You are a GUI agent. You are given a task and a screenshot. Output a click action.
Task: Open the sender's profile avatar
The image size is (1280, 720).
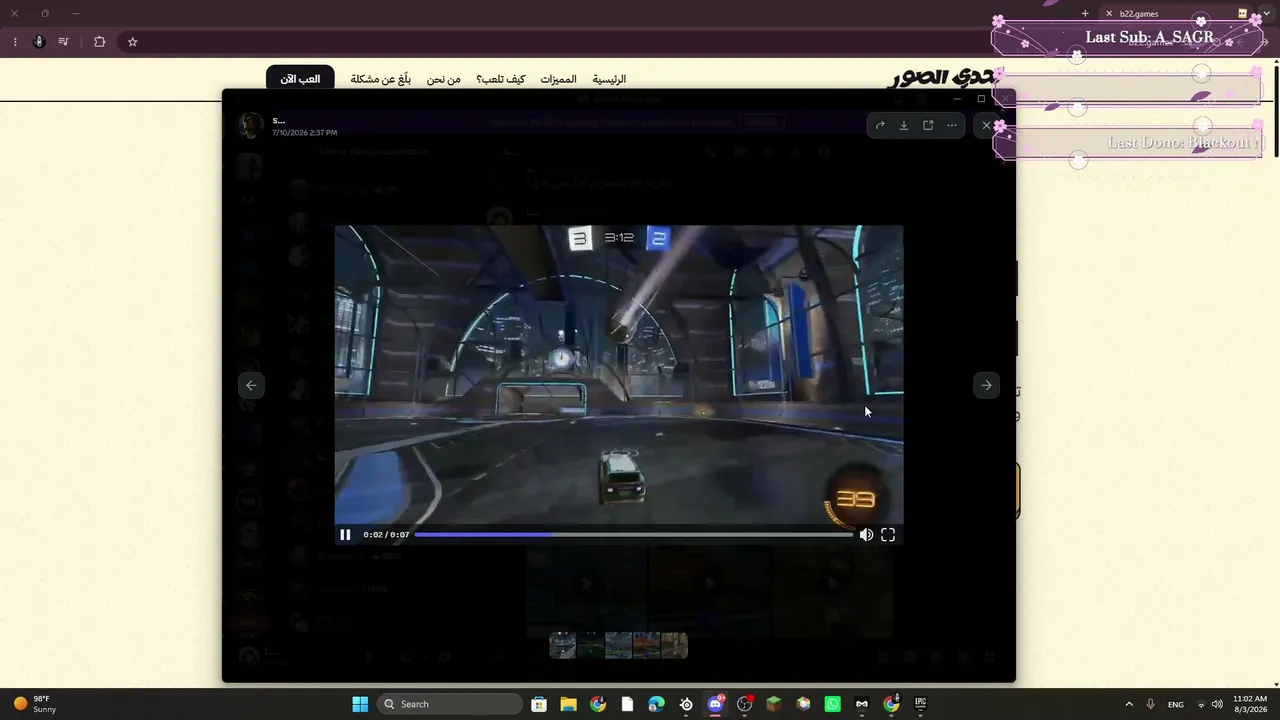251,125
